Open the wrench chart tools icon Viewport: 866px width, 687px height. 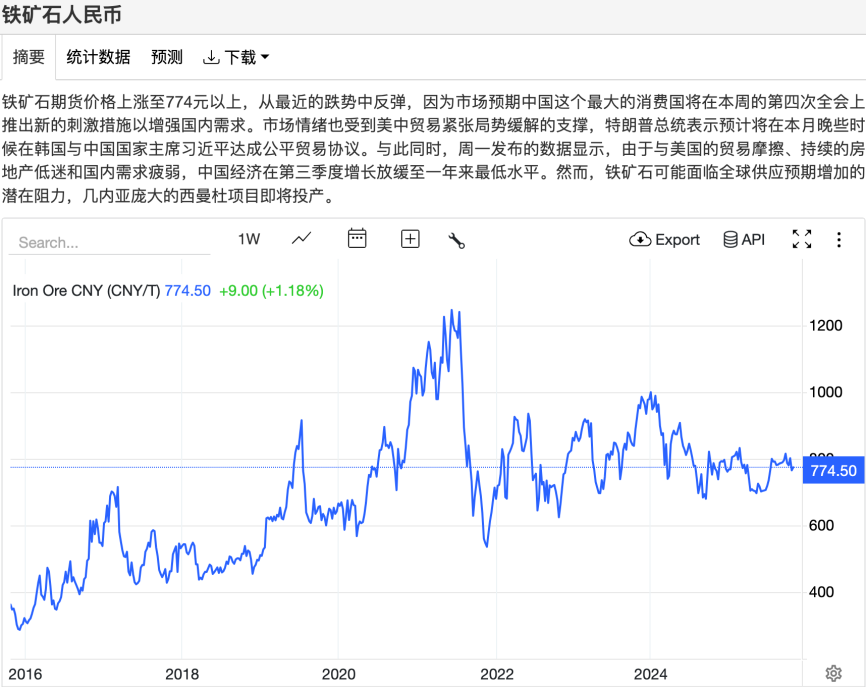pyautogui.click(x=457, y=240)
